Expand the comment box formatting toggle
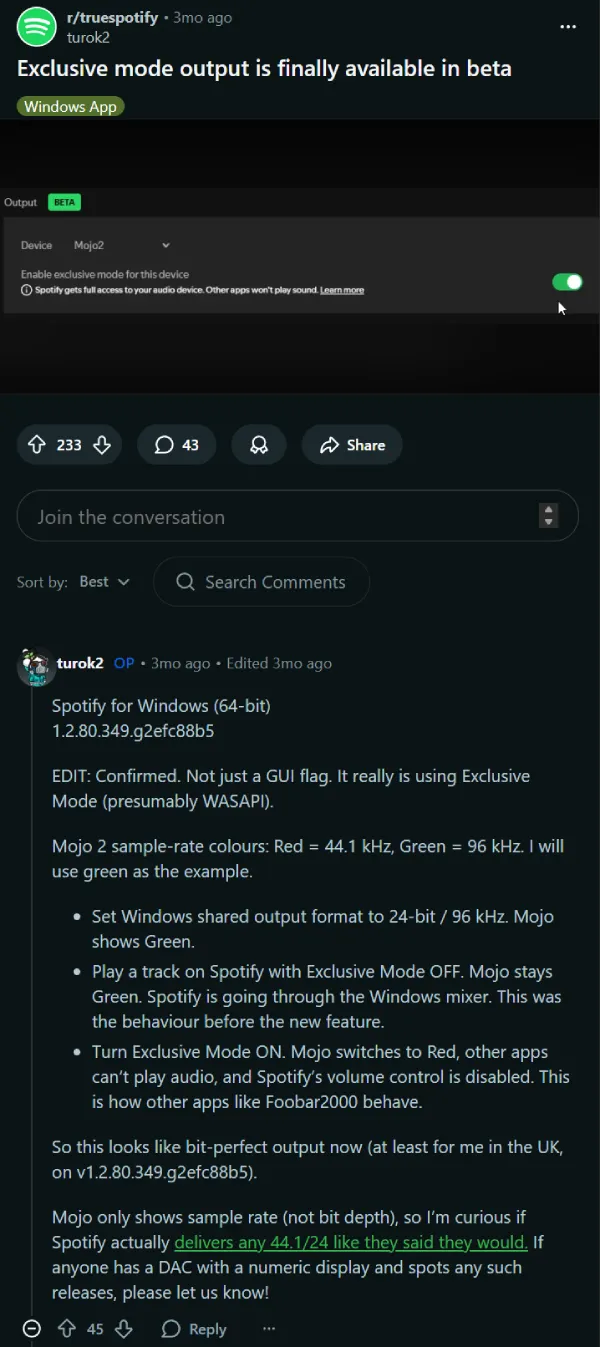This screenshot has height=1347, width=600. 548,516
